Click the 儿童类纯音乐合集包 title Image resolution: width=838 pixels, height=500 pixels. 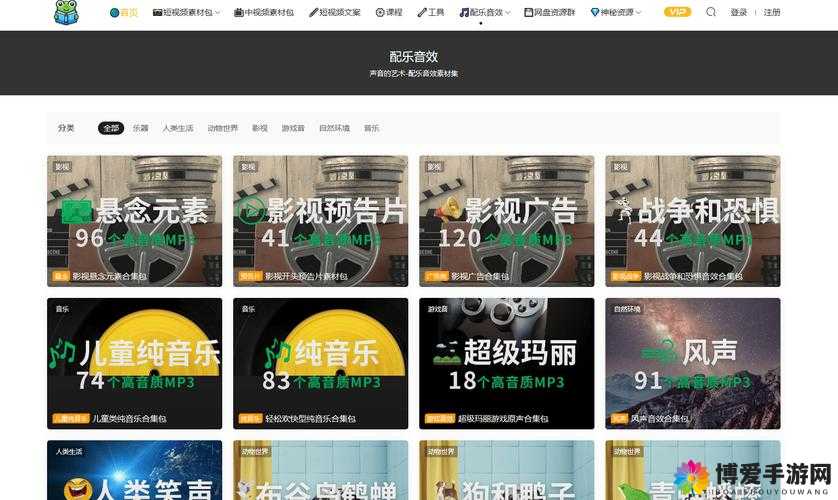[129, 418]
